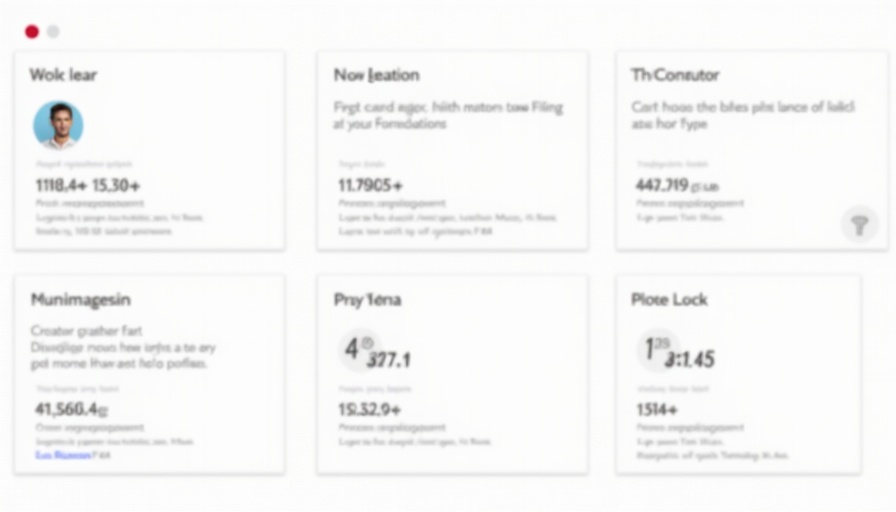896x512 pixels.
Task: Select the 1514+ figure in Plote Lock
Action: pyautogui.click(x=657, y=408)
